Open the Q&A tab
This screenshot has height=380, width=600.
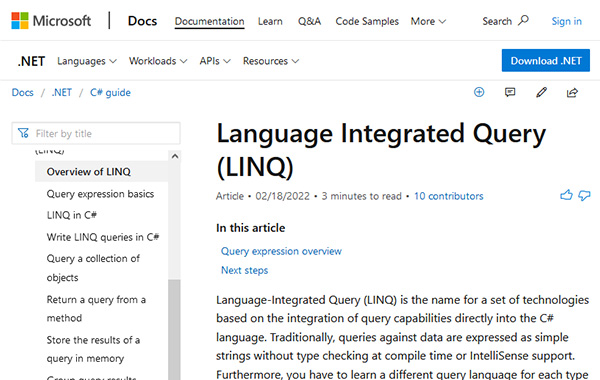(309, 21)
